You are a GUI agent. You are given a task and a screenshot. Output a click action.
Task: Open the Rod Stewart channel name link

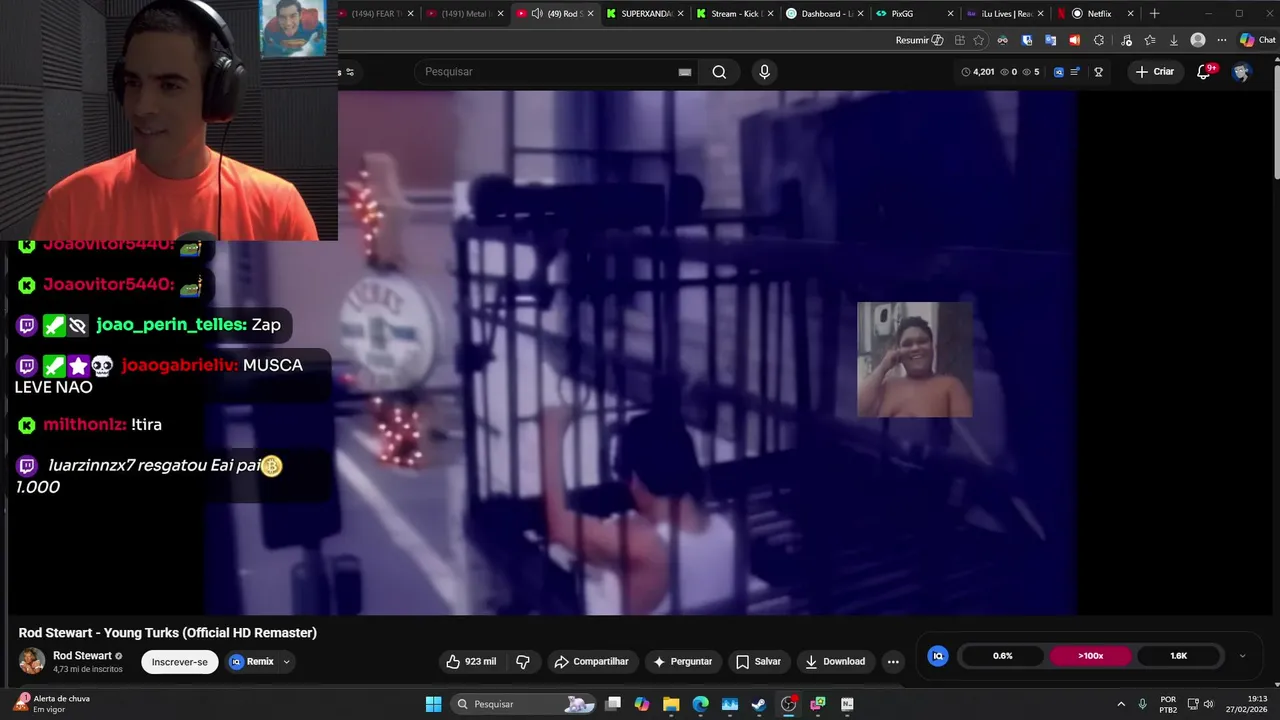click(x=82, y=656)
